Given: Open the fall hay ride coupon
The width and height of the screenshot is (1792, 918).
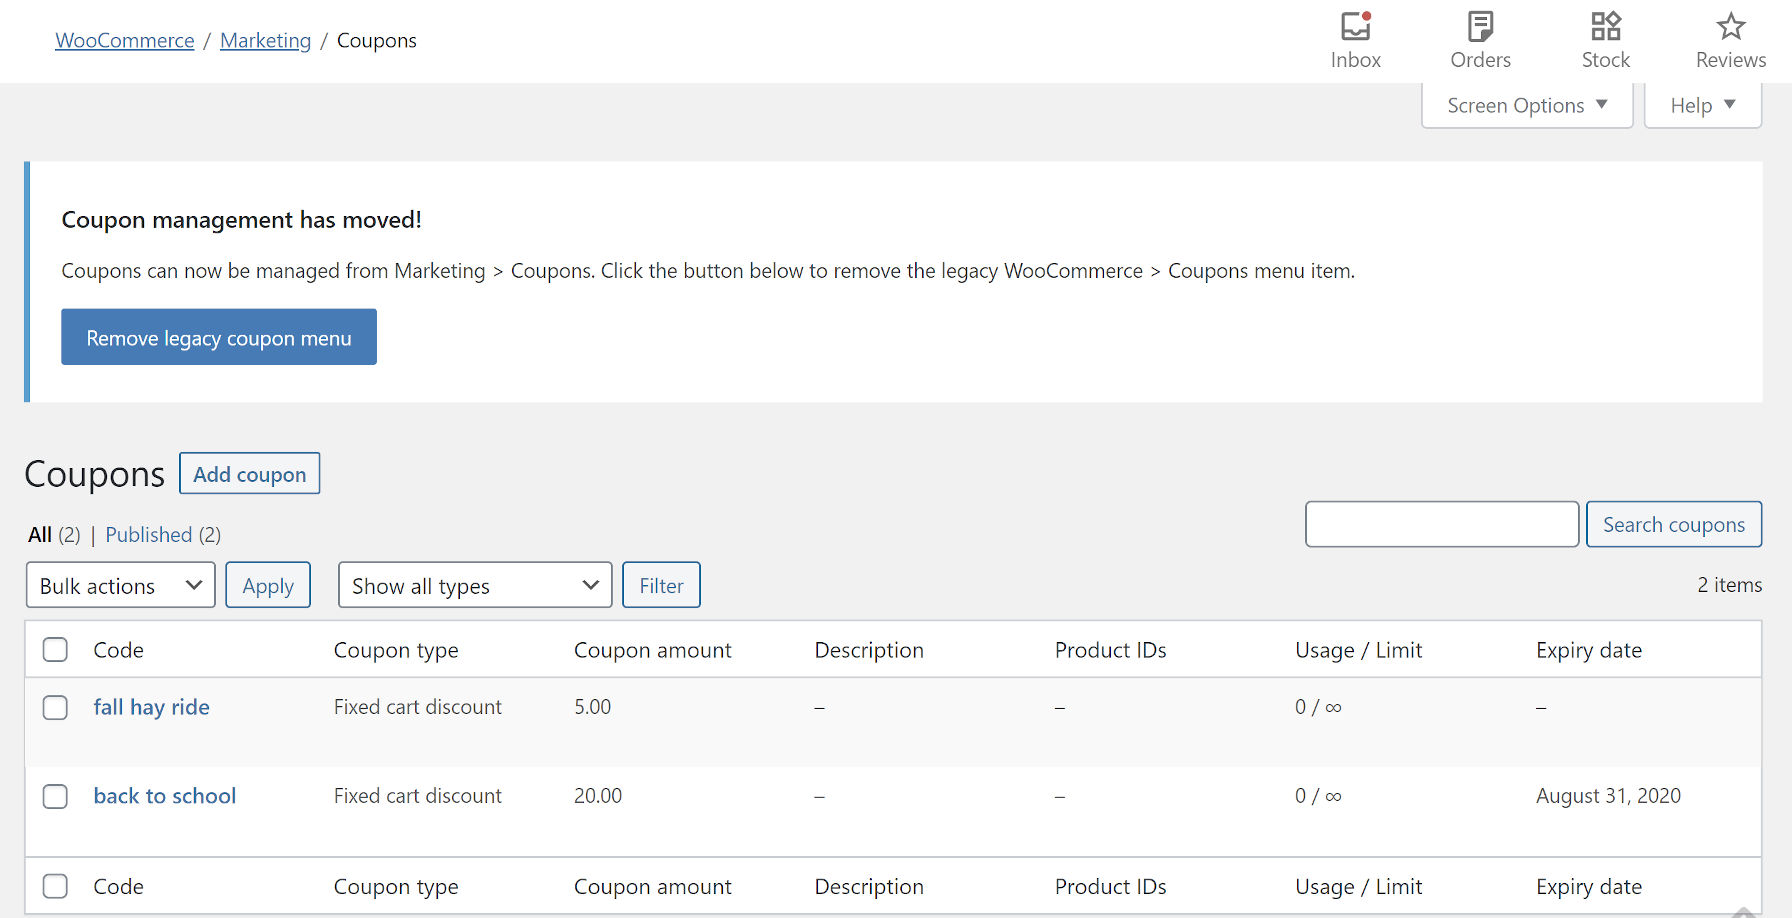Looking at the screenshot, I should 151,707.
